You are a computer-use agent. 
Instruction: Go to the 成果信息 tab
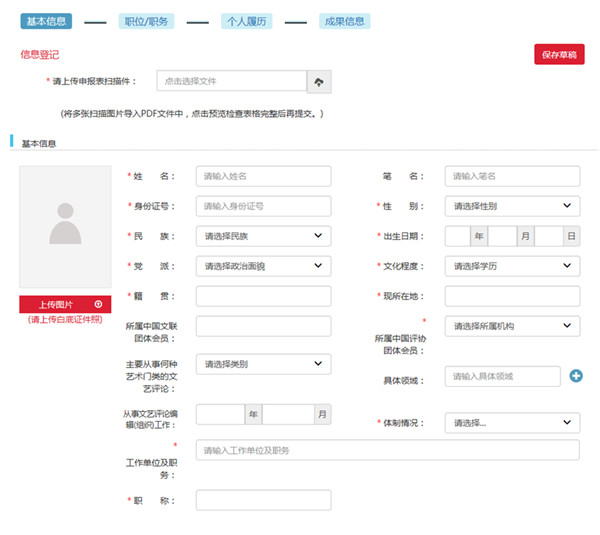point(344,20)
